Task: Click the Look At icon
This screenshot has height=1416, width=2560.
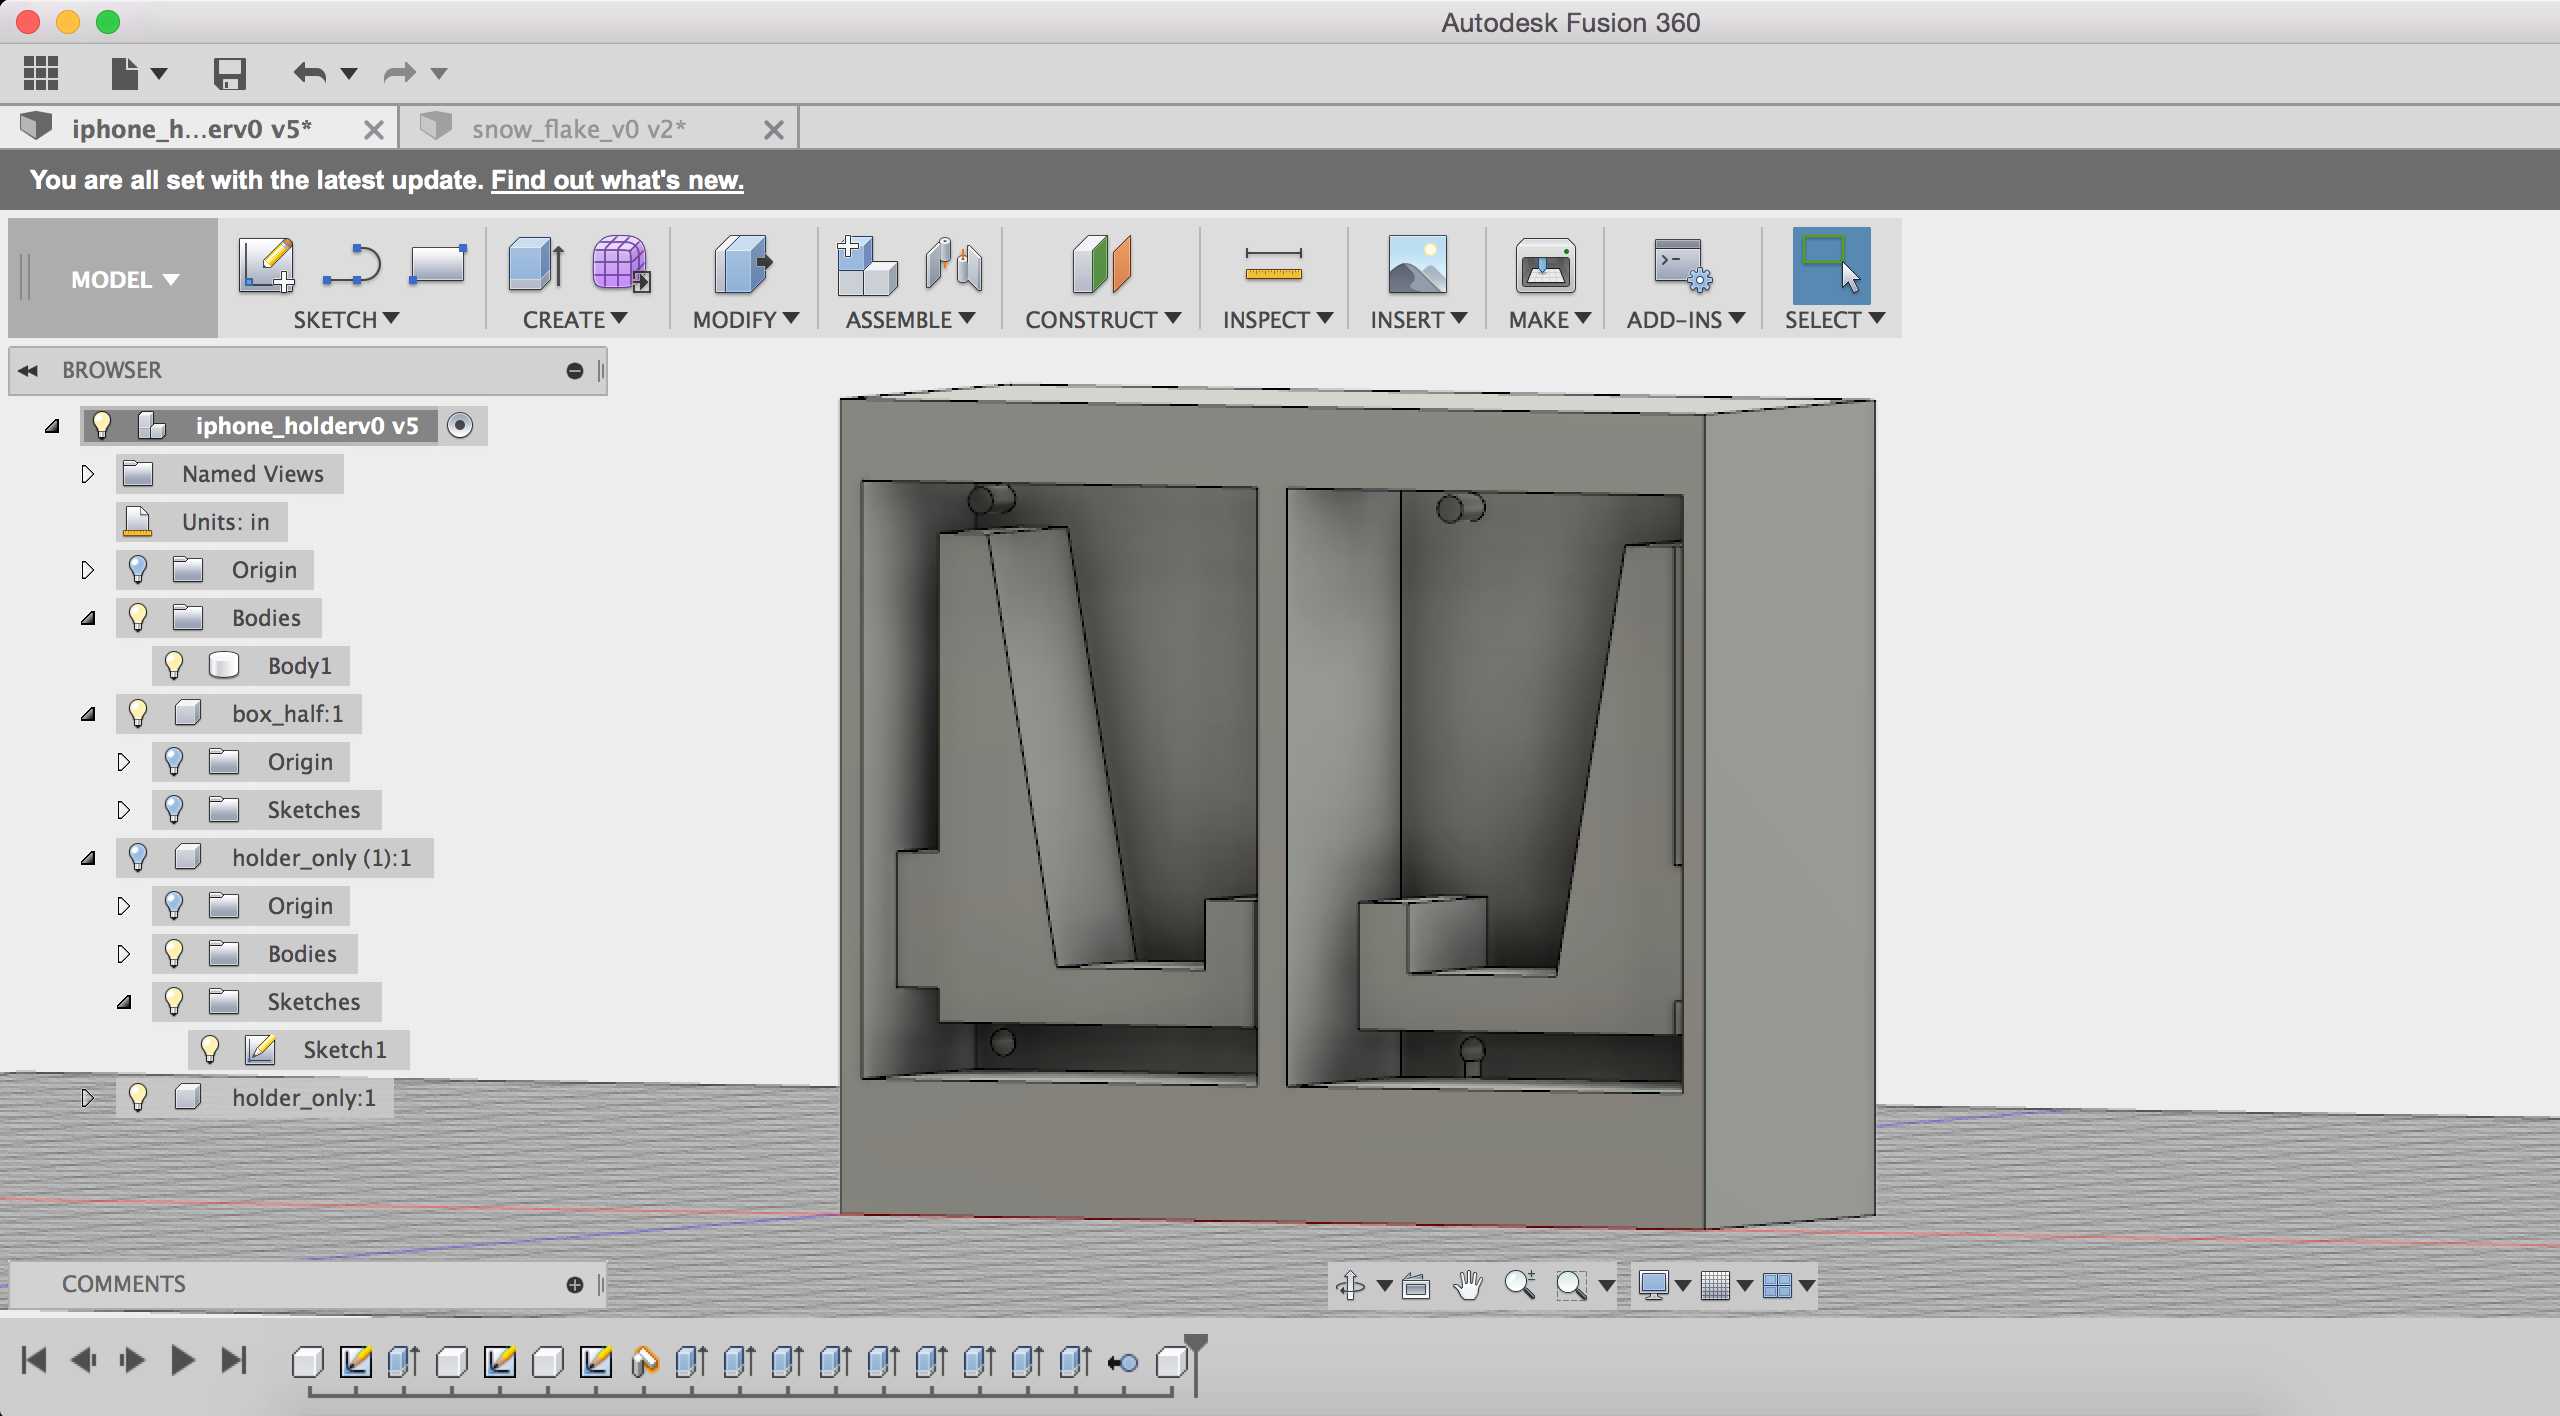Action: click(x=1416, y=1285)
